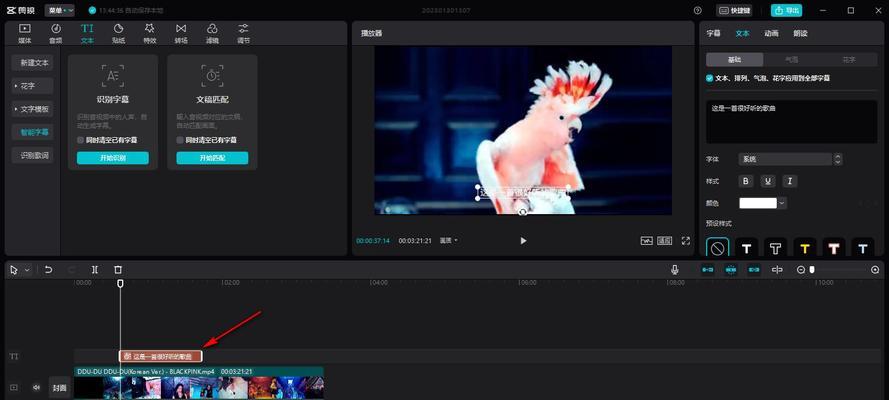This screenshot has height=400, width=889.
Task: Select the yellow T preset text style
Action: click(805, 249)
